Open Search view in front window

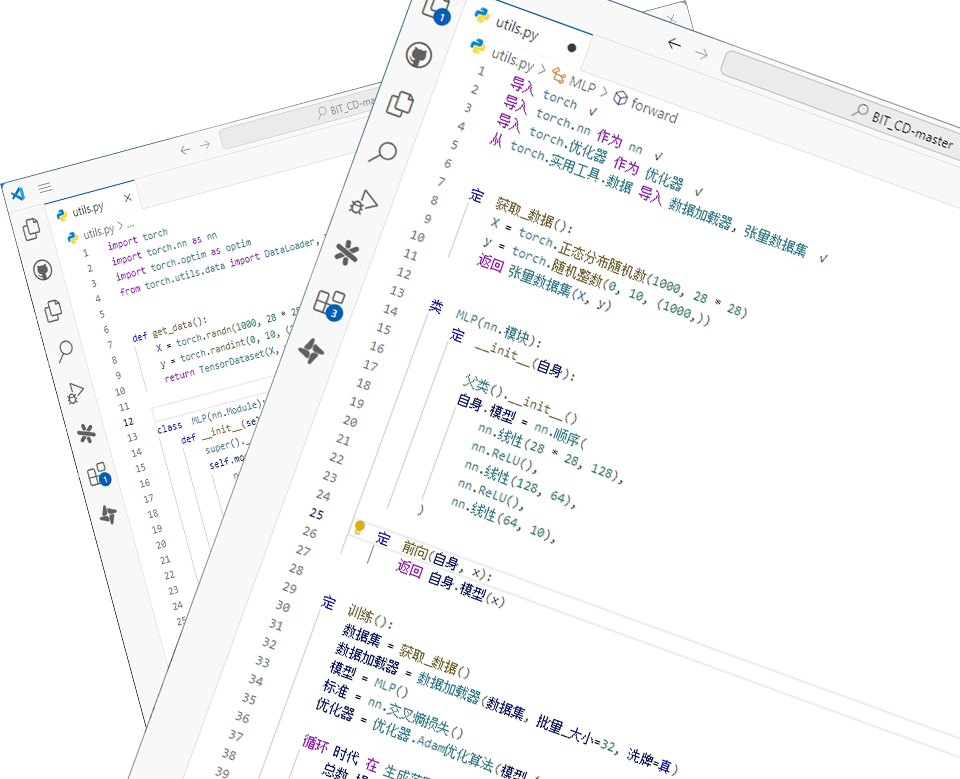383,152
